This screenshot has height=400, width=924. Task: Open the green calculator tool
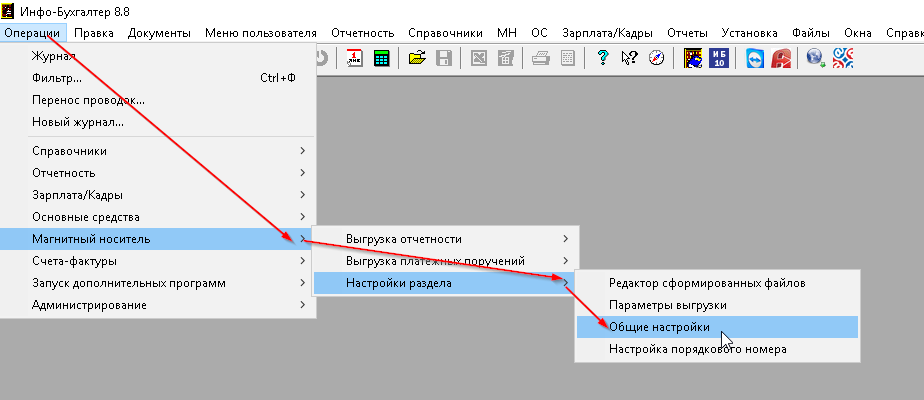382,58
